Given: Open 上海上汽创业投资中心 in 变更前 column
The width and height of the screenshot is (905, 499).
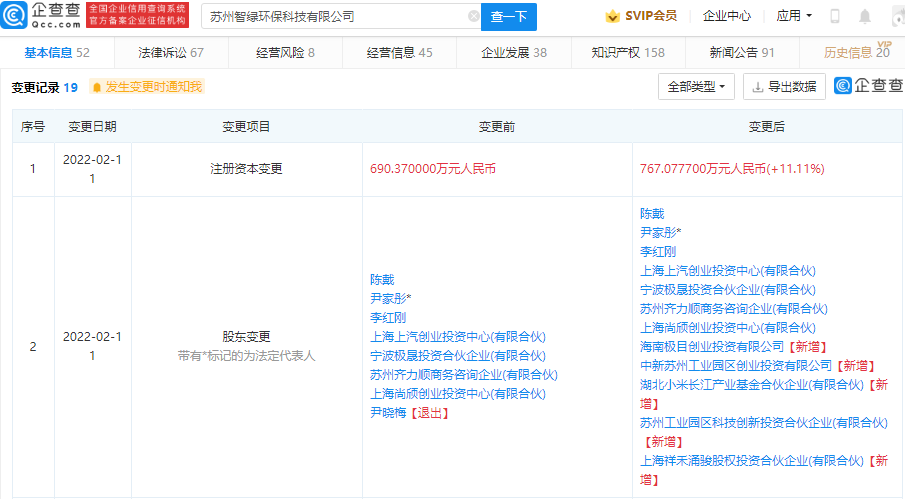Looking at the screenshot, I should click(458, 337).
